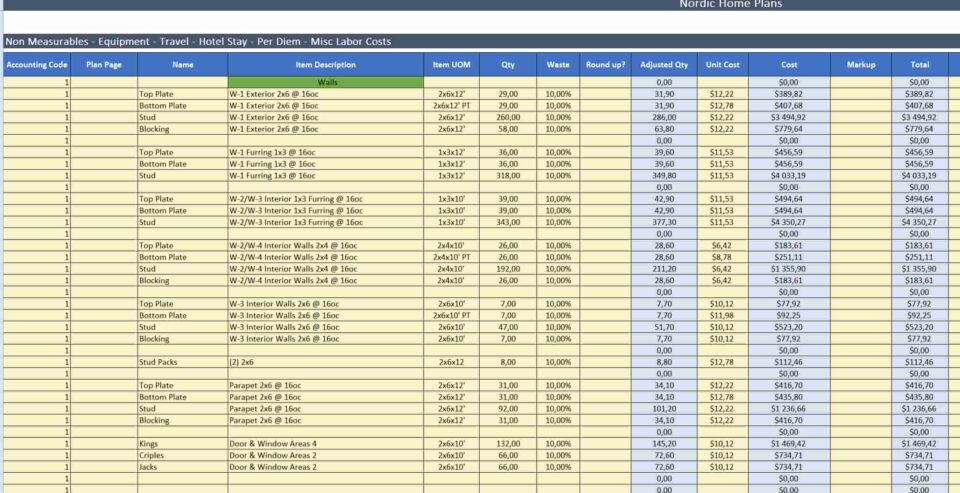
Task: Click the Accounting Code column header
Action: [36, 65]
